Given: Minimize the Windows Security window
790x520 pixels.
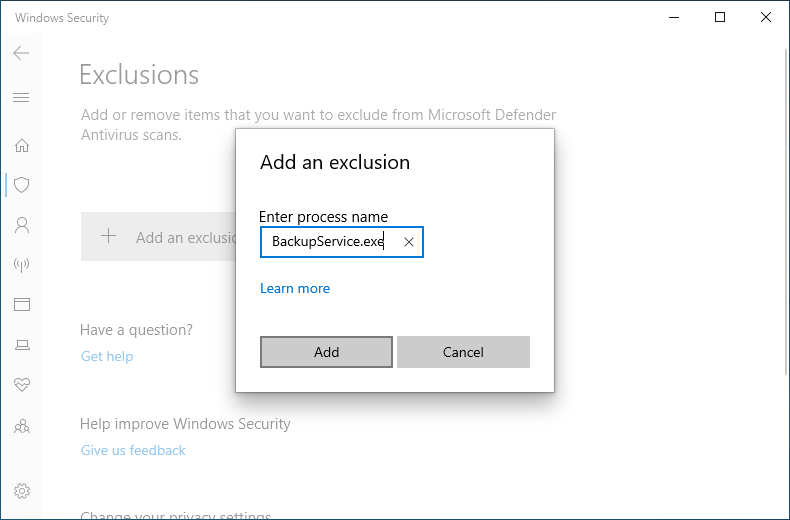Looking at the screenshot, I should [674, 17].
